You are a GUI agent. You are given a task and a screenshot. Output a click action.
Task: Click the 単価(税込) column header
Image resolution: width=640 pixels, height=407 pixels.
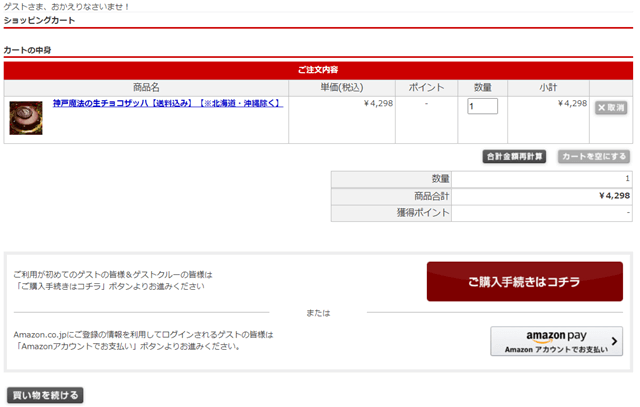pyautogui.click(x=342, y=87)
